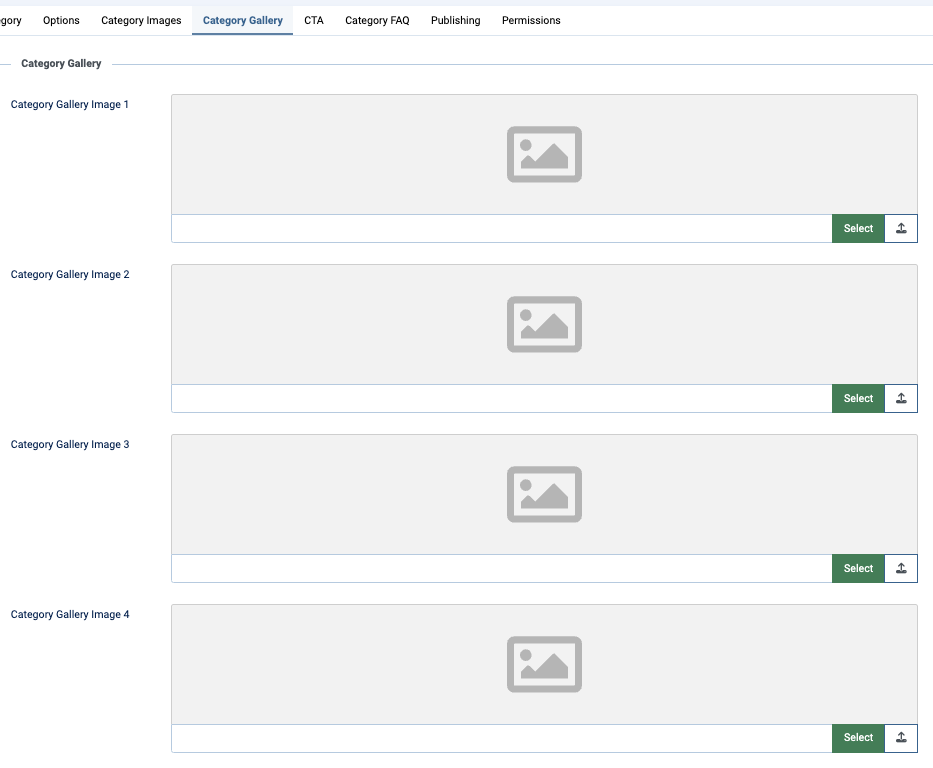The width and height of the screenshot is (933, 768).
Task: Click upload icon for Category Gallery Image 3
Action: tap(901, 568)
